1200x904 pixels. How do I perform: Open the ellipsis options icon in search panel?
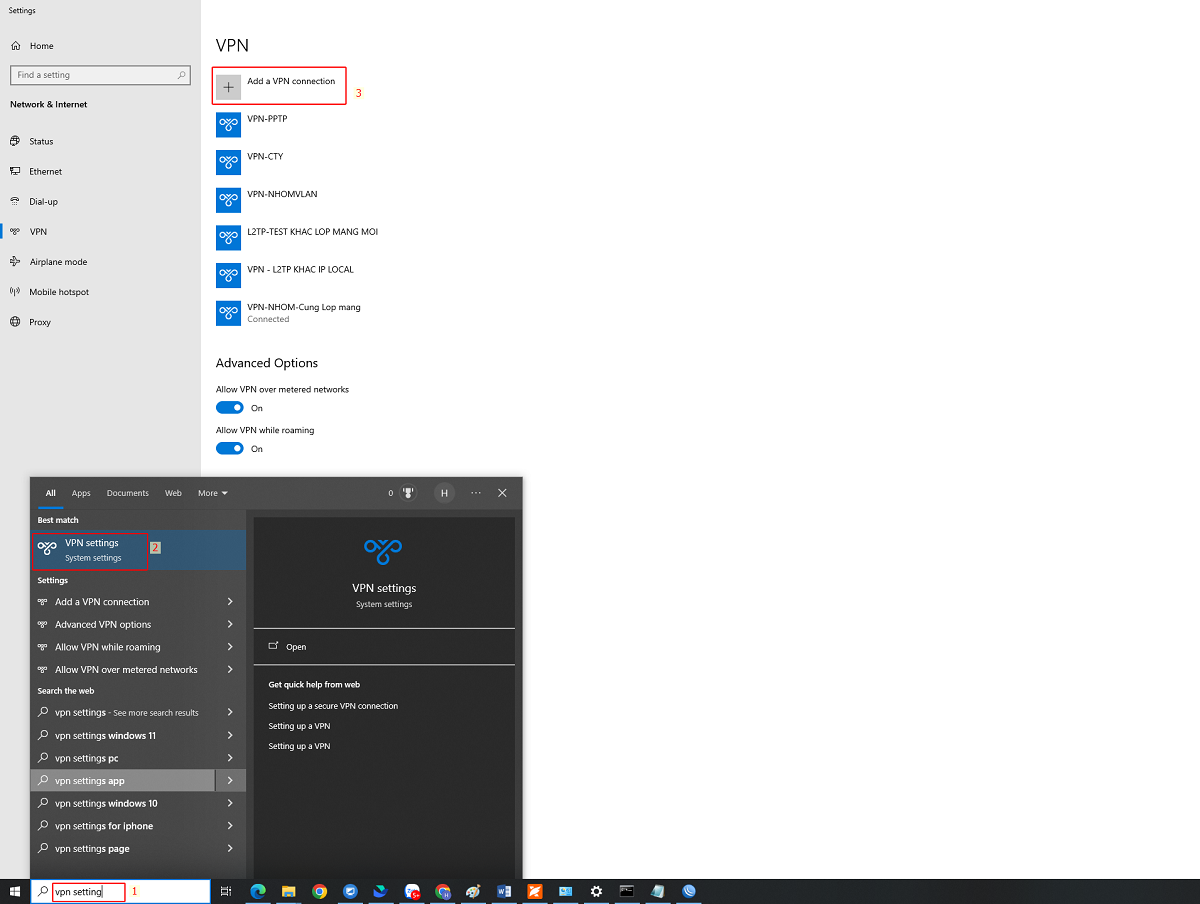[x=475, y=492]
